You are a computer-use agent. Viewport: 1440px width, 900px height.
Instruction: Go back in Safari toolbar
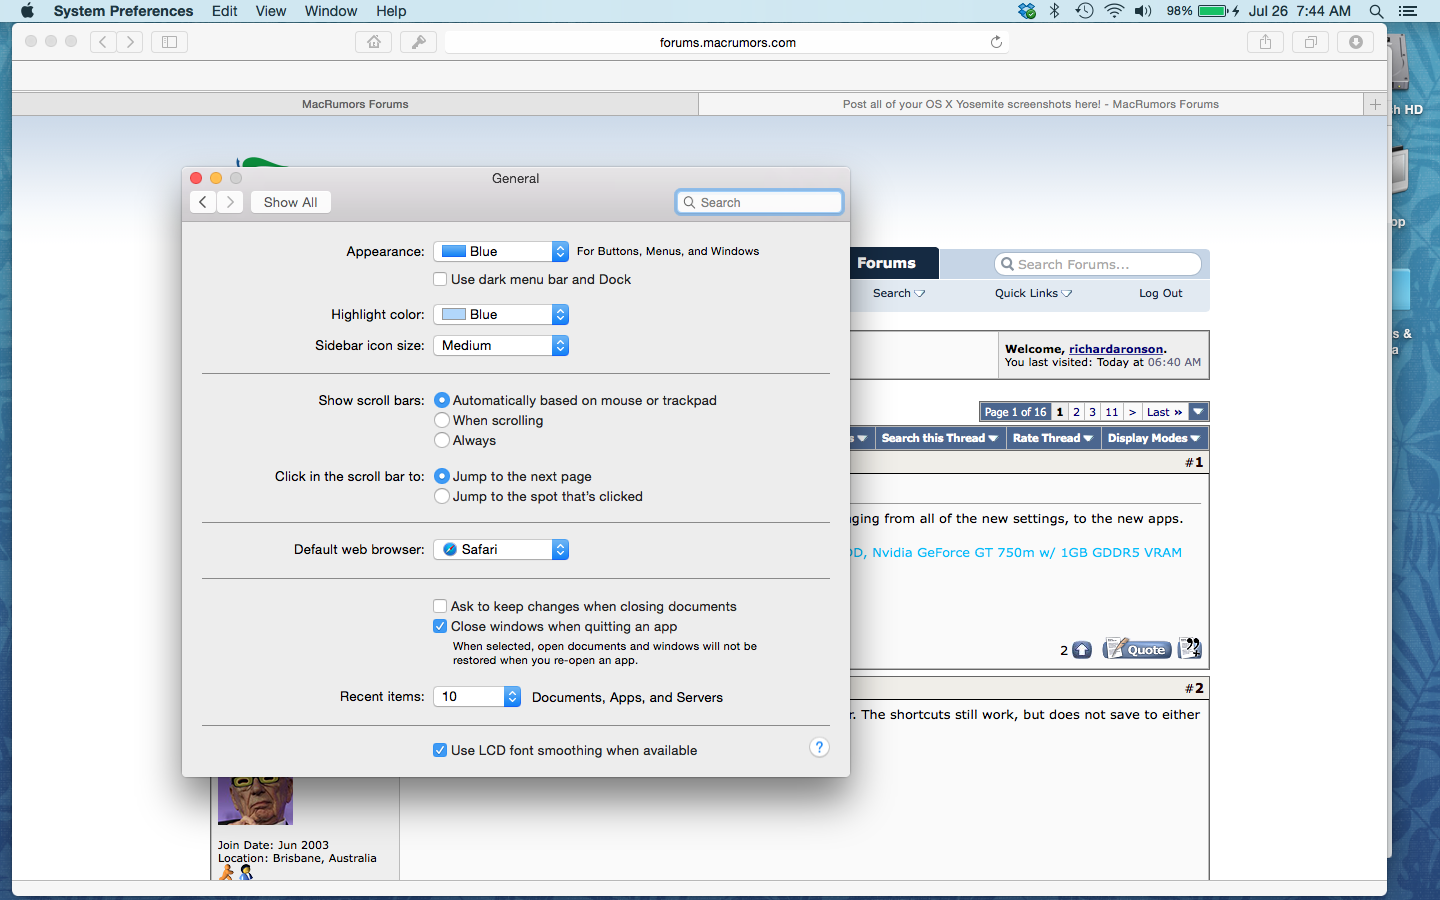(103, 42)
